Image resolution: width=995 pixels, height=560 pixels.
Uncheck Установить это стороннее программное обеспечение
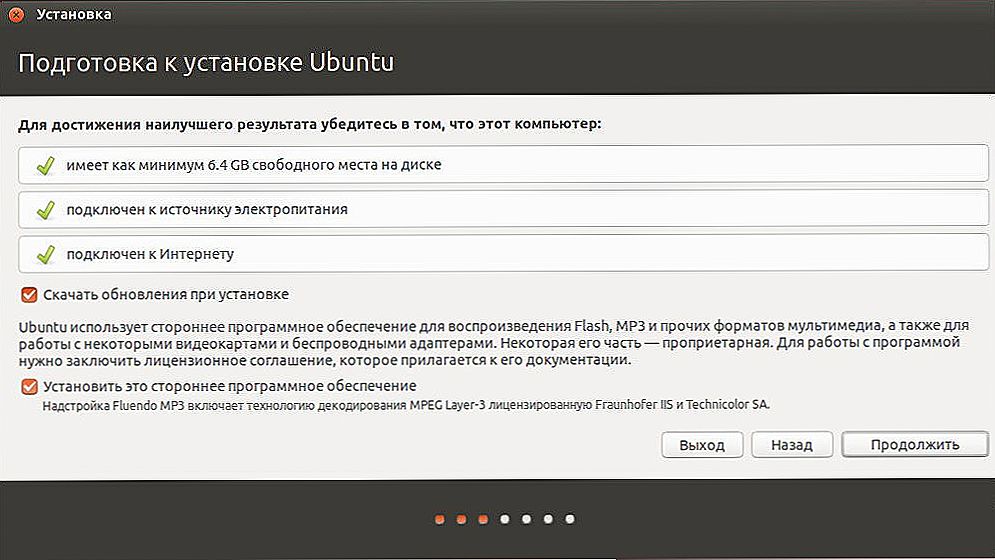[29, 386]
